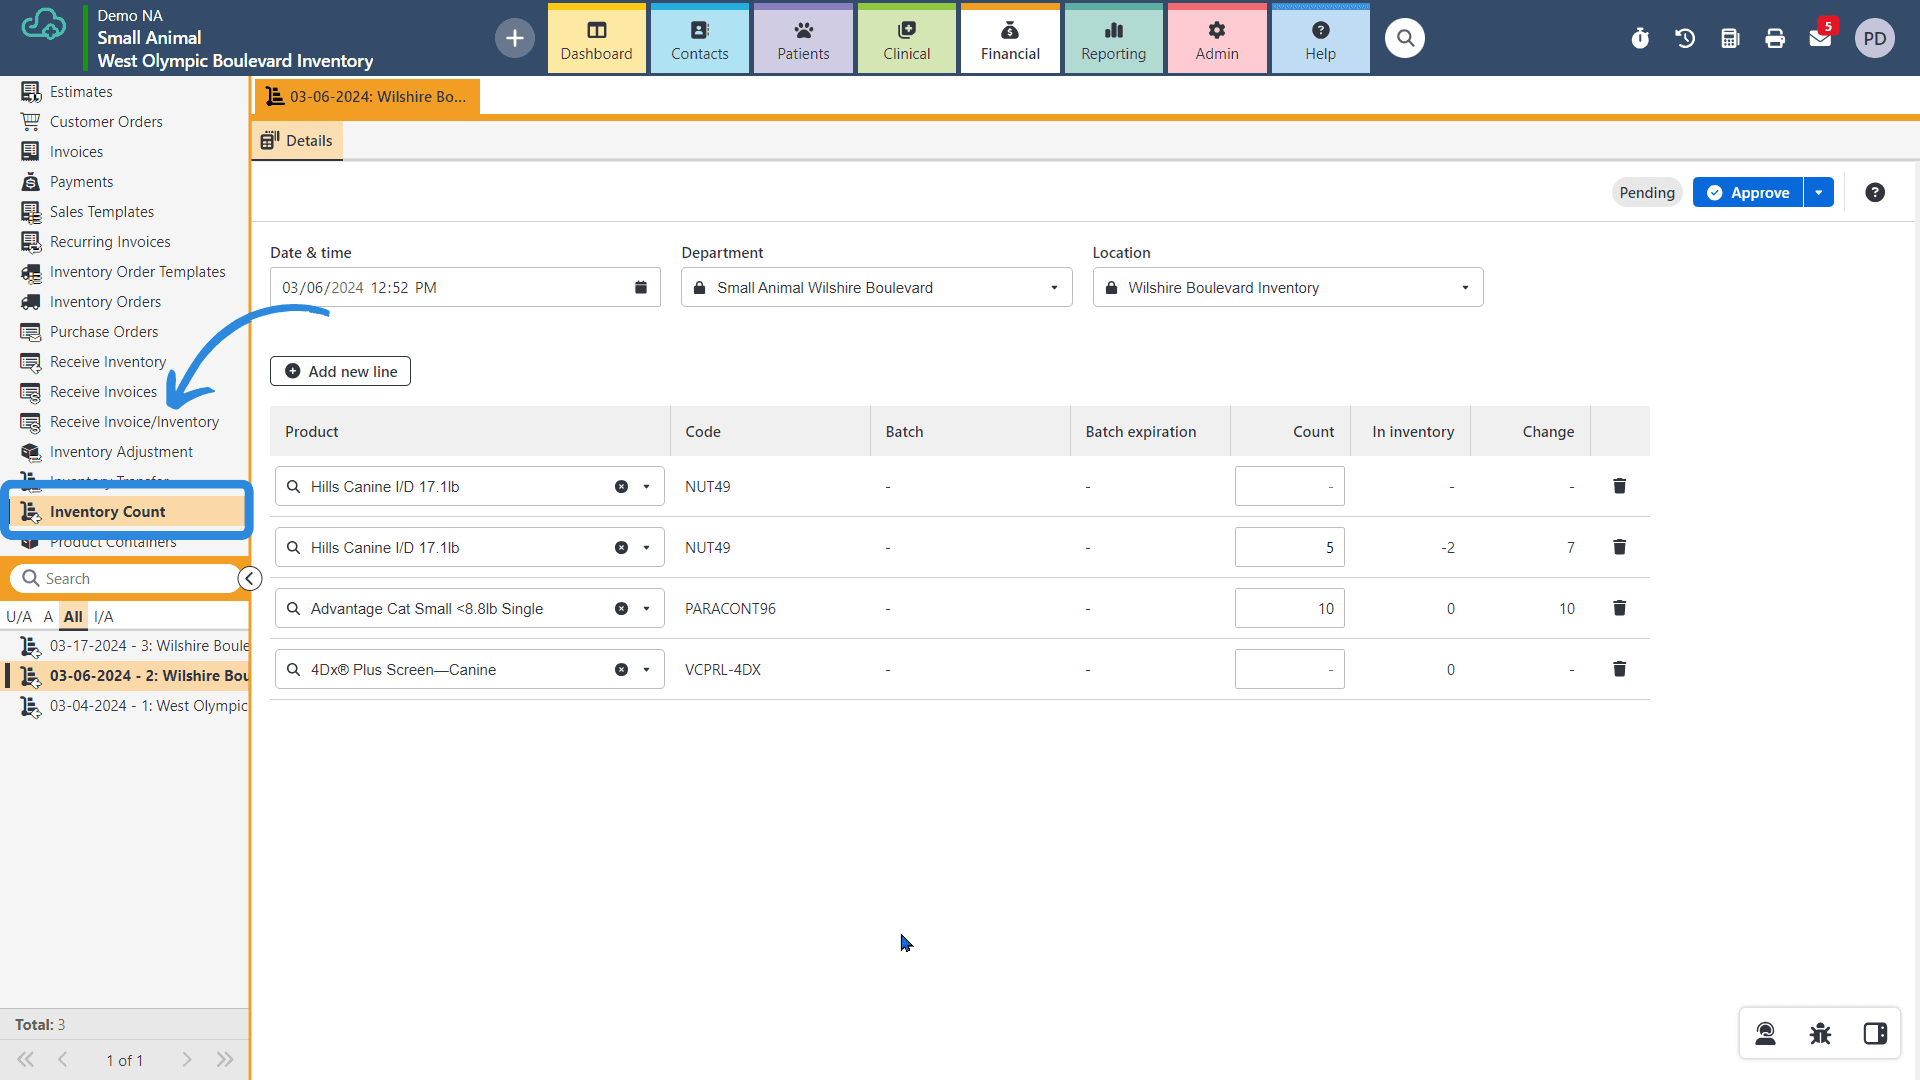Open the Reporting tab
1920x1080 pixels.
1113,40
